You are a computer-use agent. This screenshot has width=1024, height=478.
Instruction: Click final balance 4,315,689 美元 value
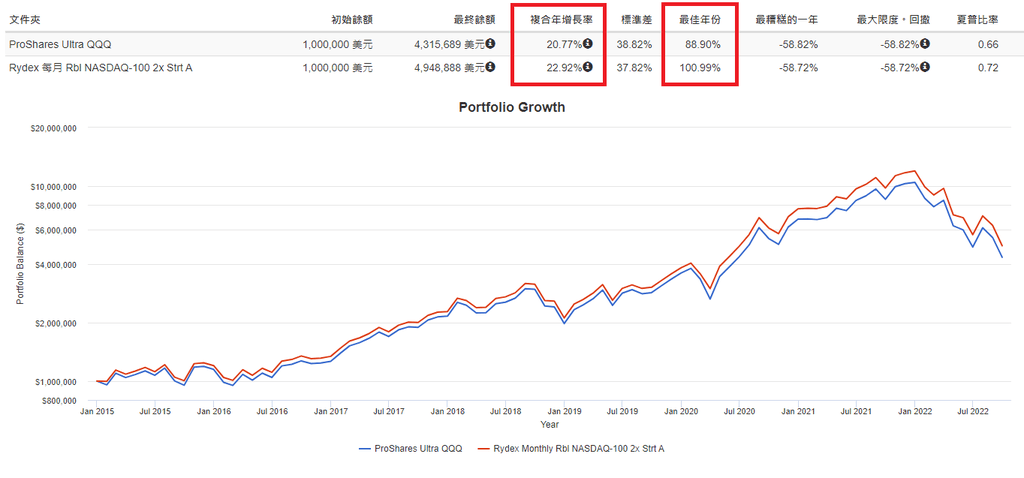pos(449,45)
